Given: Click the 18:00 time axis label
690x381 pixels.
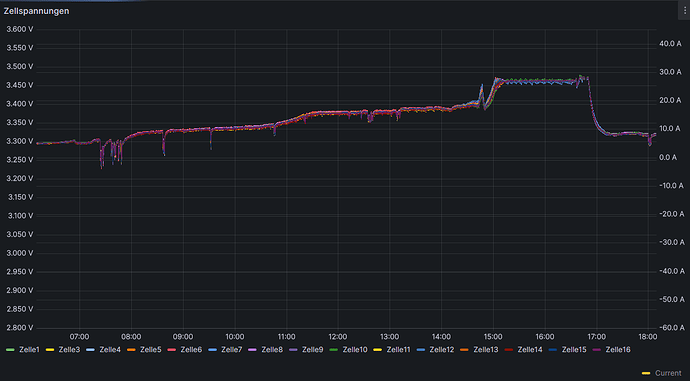Looking at the screenshot, I should (x=648, y=337).
